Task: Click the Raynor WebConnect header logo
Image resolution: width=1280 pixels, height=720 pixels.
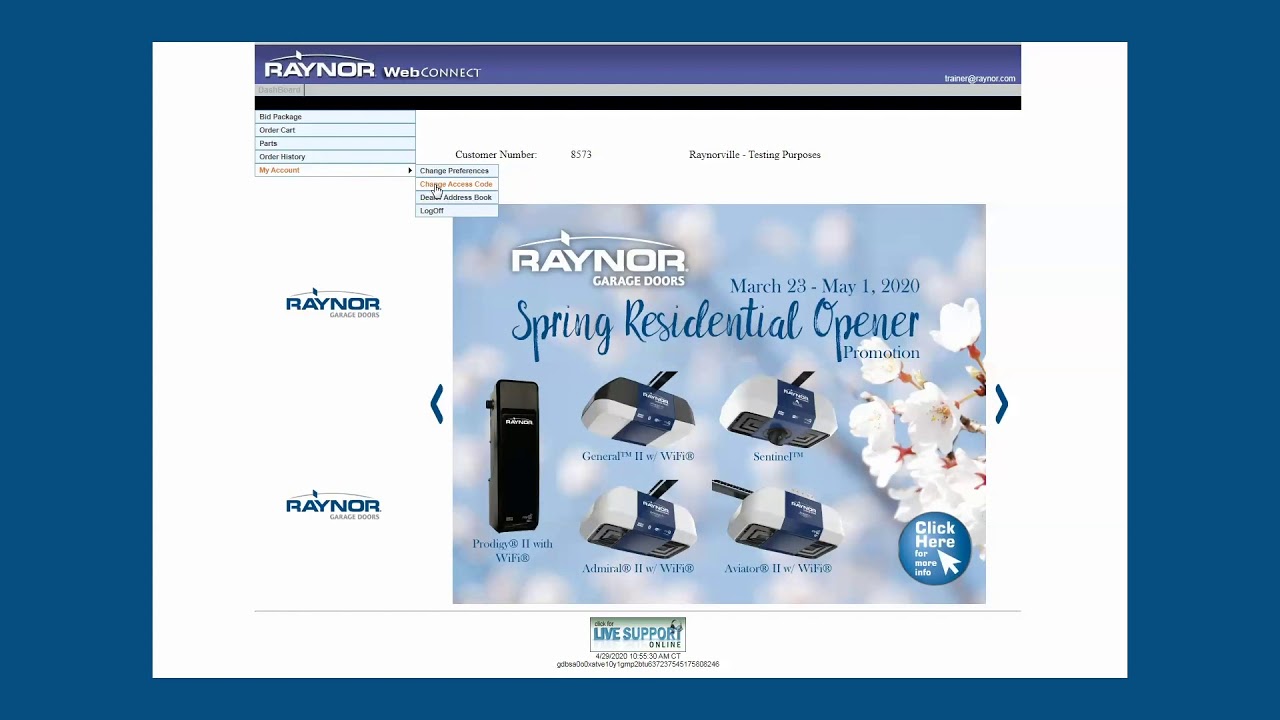Action: click(x=372, y=67)
